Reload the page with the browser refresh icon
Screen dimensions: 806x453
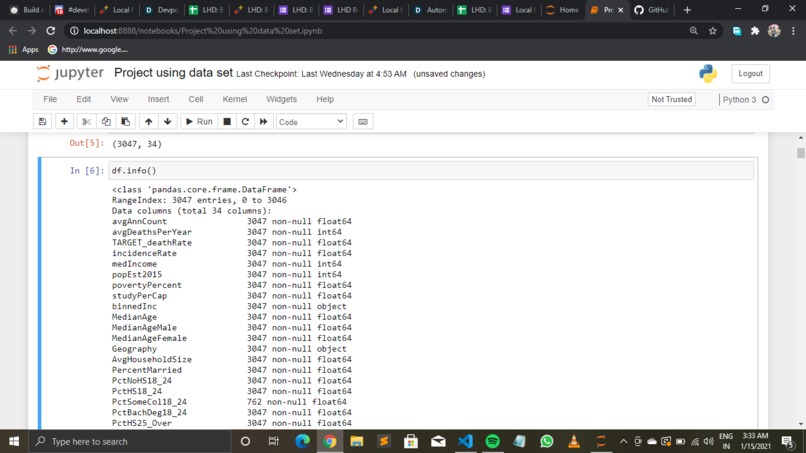tap(50, 31)
